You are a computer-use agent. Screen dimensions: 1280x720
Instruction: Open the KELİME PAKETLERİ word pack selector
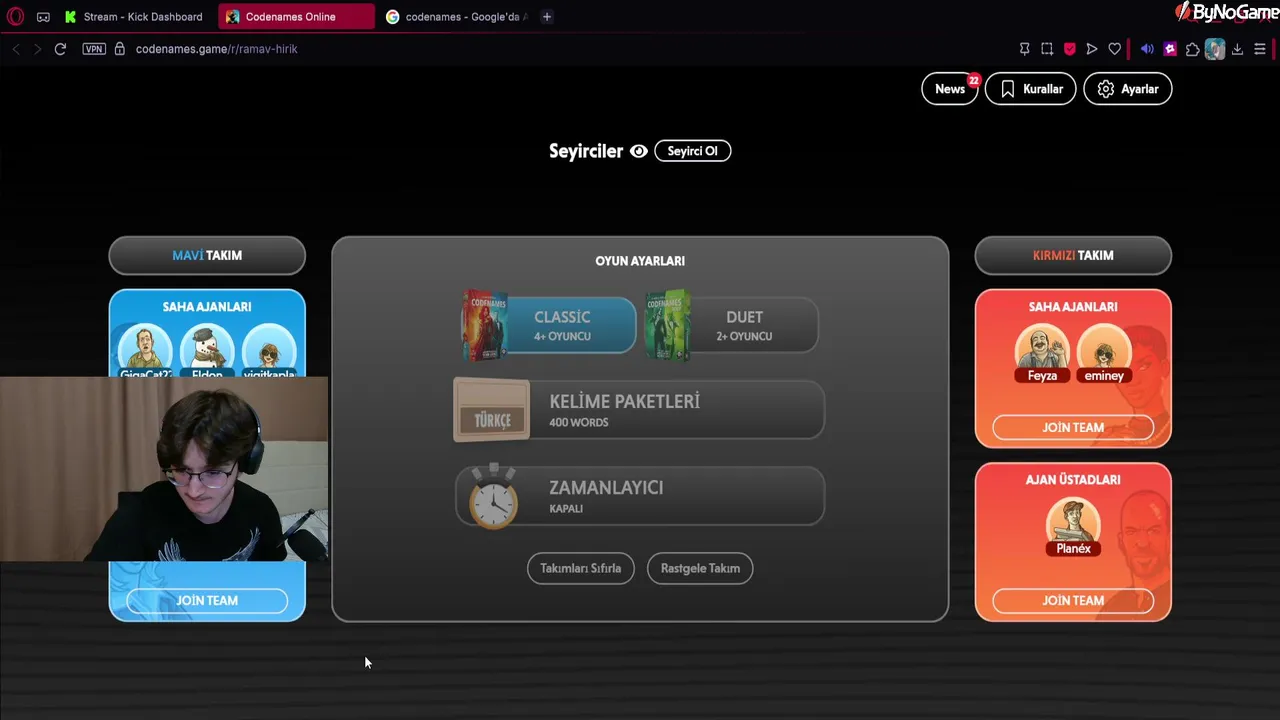(x=640, y=410)
